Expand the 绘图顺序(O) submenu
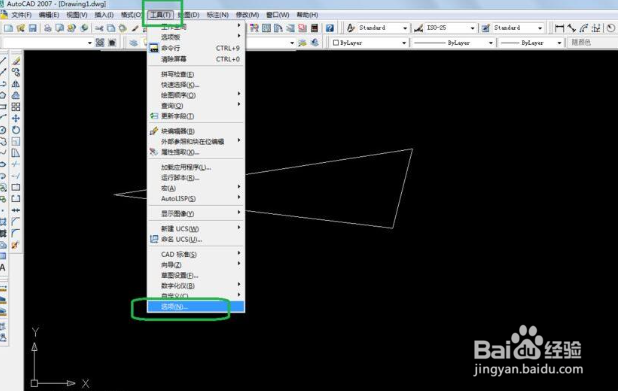The height and width of the screenshot is (391, 618). 196,95
